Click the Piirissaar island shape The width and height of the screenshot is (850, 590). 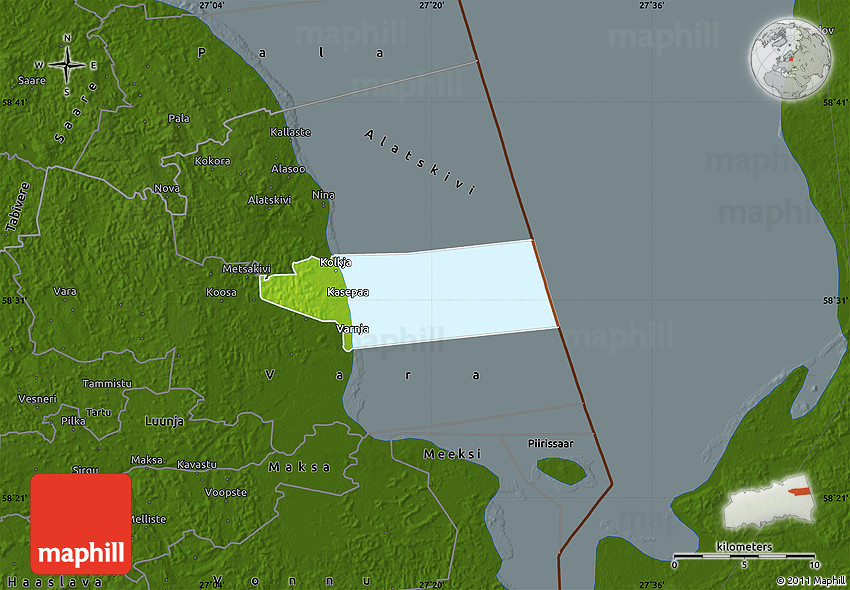pyautogui.click(x=561, y=470)
